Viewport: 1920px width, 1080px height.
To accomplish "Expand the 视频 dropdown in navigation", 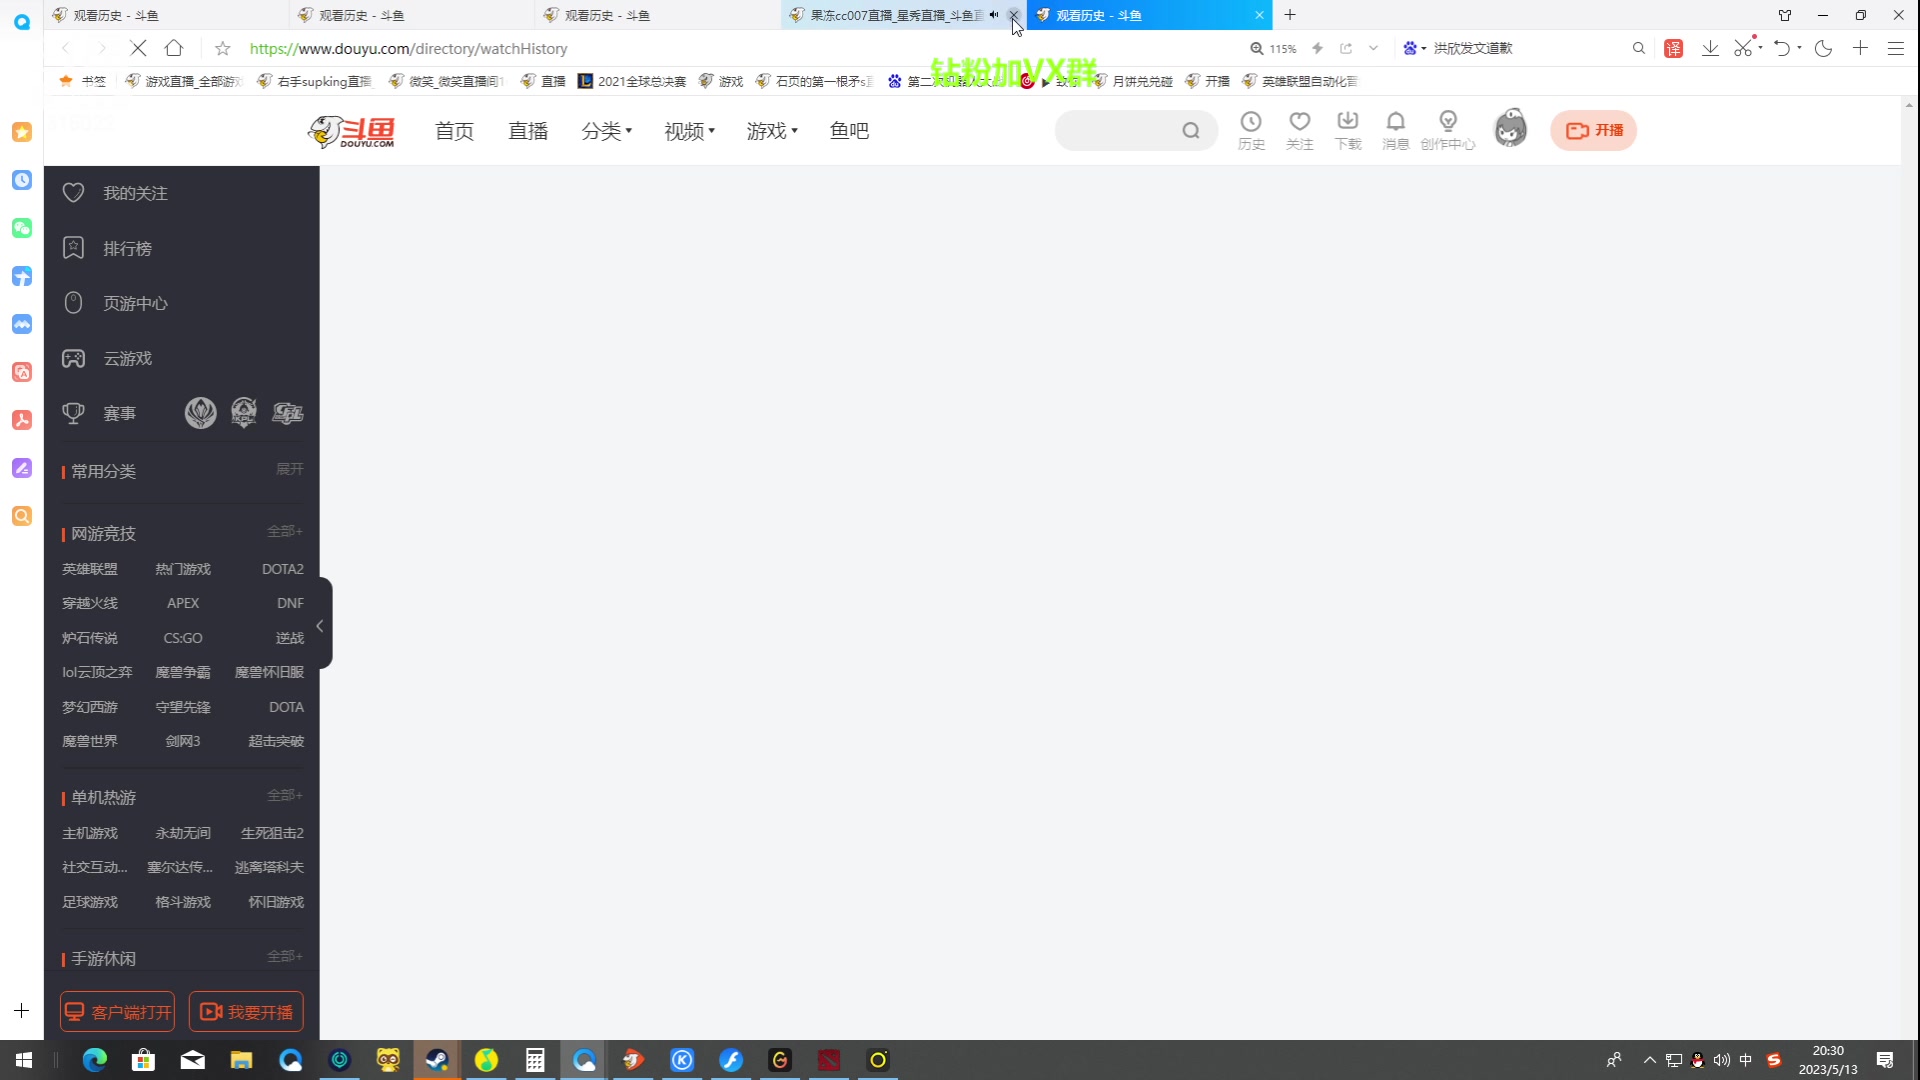I will pos(689,131).
